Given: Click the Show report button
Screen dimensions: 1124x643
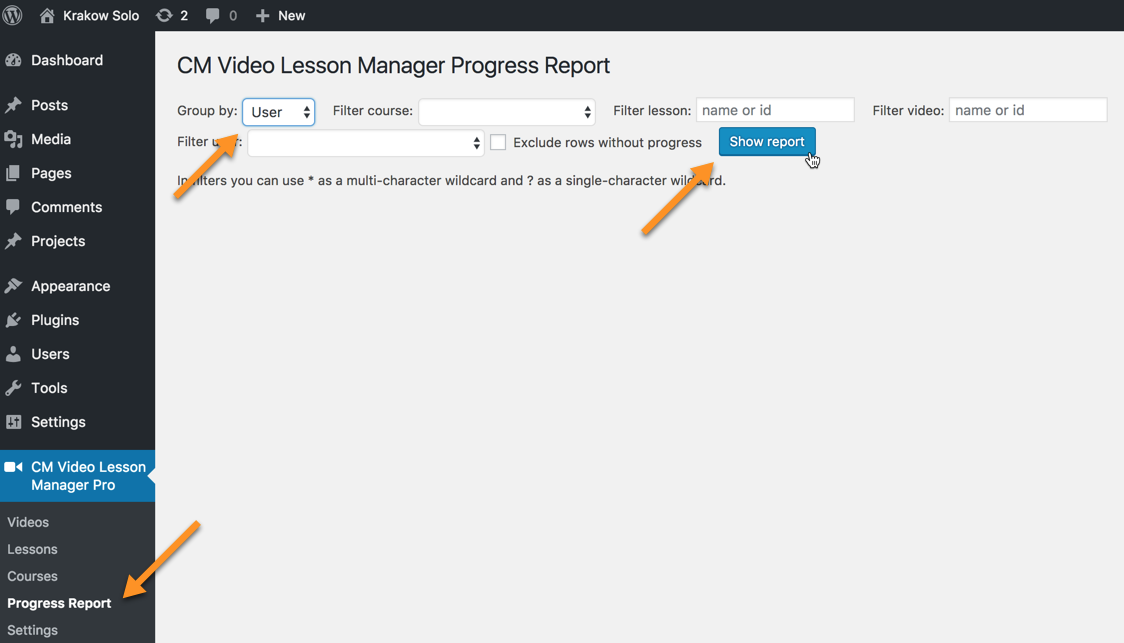Looking at the screenshot, I should [x=767, y=142].
